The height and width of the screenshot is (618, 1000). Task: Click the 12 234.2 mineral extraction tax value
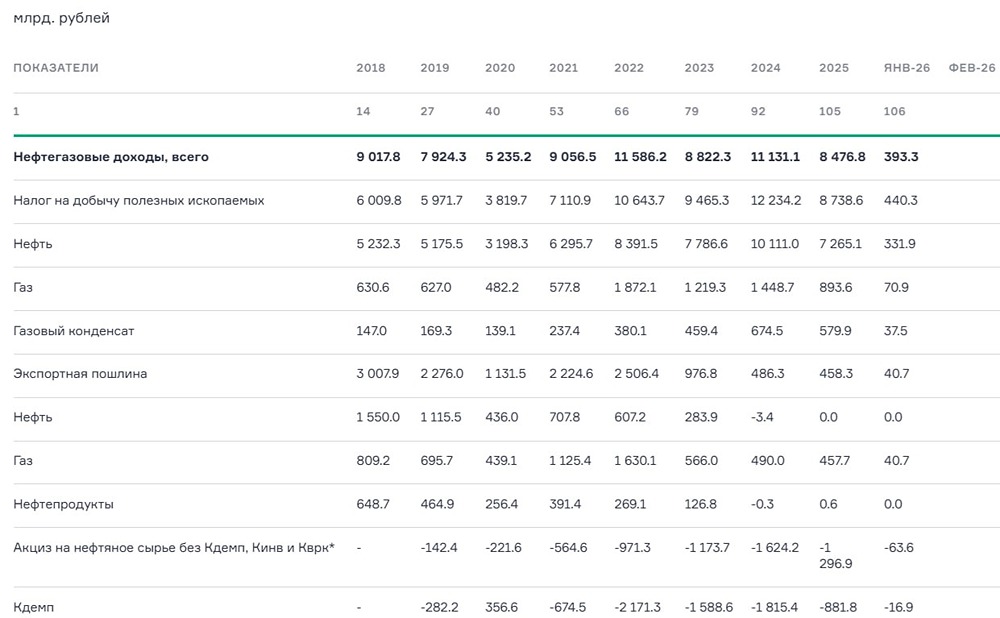(774, 199)
